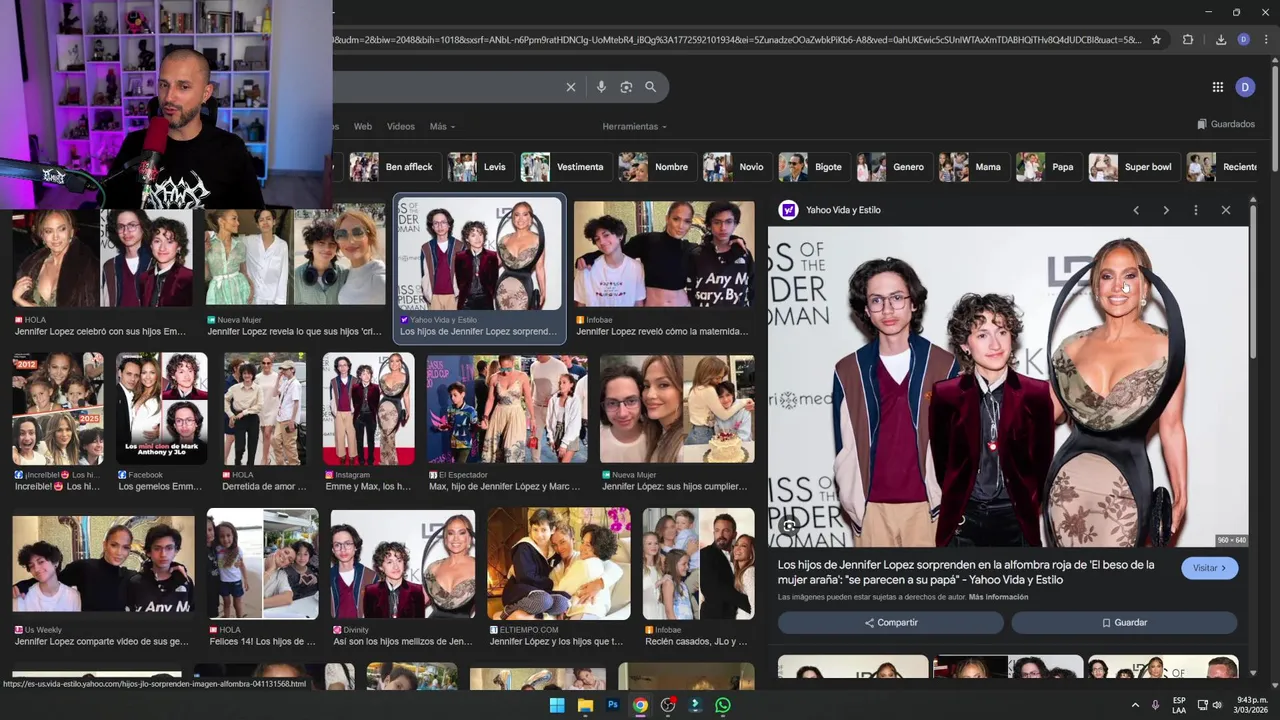Open File Explorer from taskbar
This screenshot has height=720, width=1280.
(585, 705)
